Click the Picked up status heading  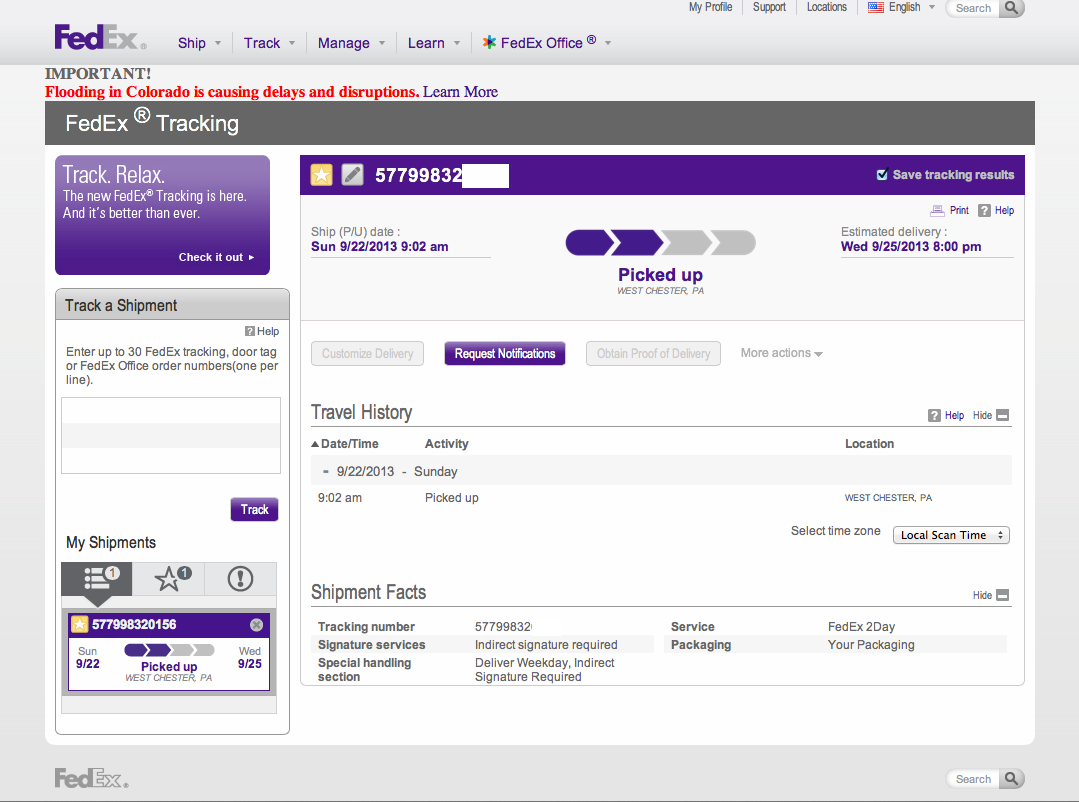point(660,275)
